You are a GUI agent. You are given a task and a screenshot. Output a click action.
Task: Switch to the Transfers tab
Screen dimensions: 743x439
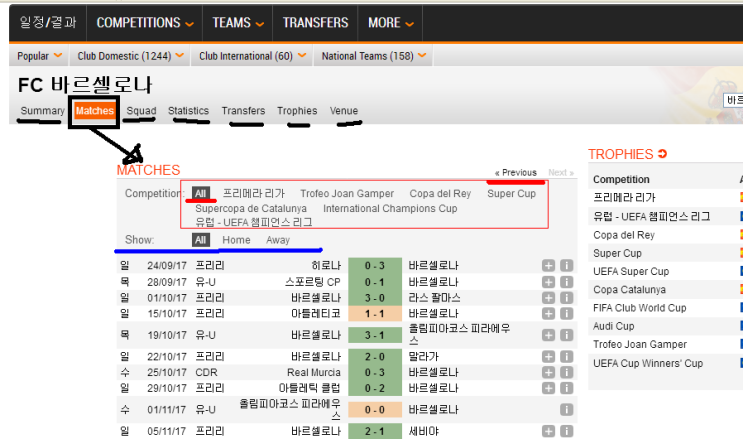click(243, 110)
